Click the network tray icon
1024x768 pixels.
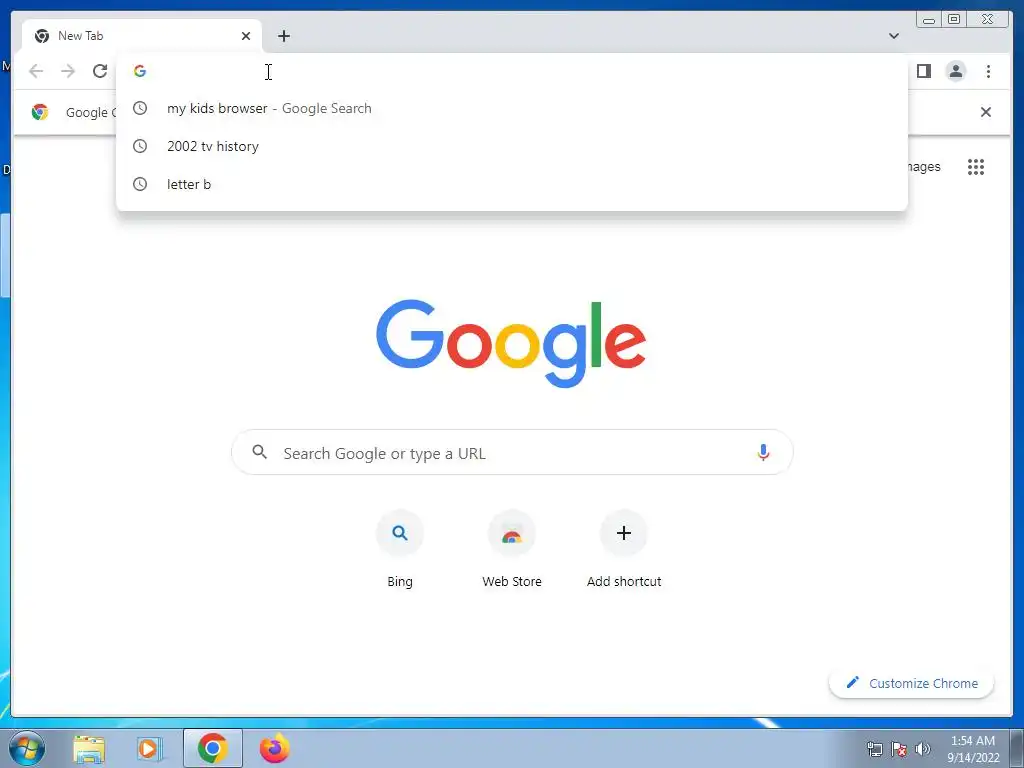(874, 749)
